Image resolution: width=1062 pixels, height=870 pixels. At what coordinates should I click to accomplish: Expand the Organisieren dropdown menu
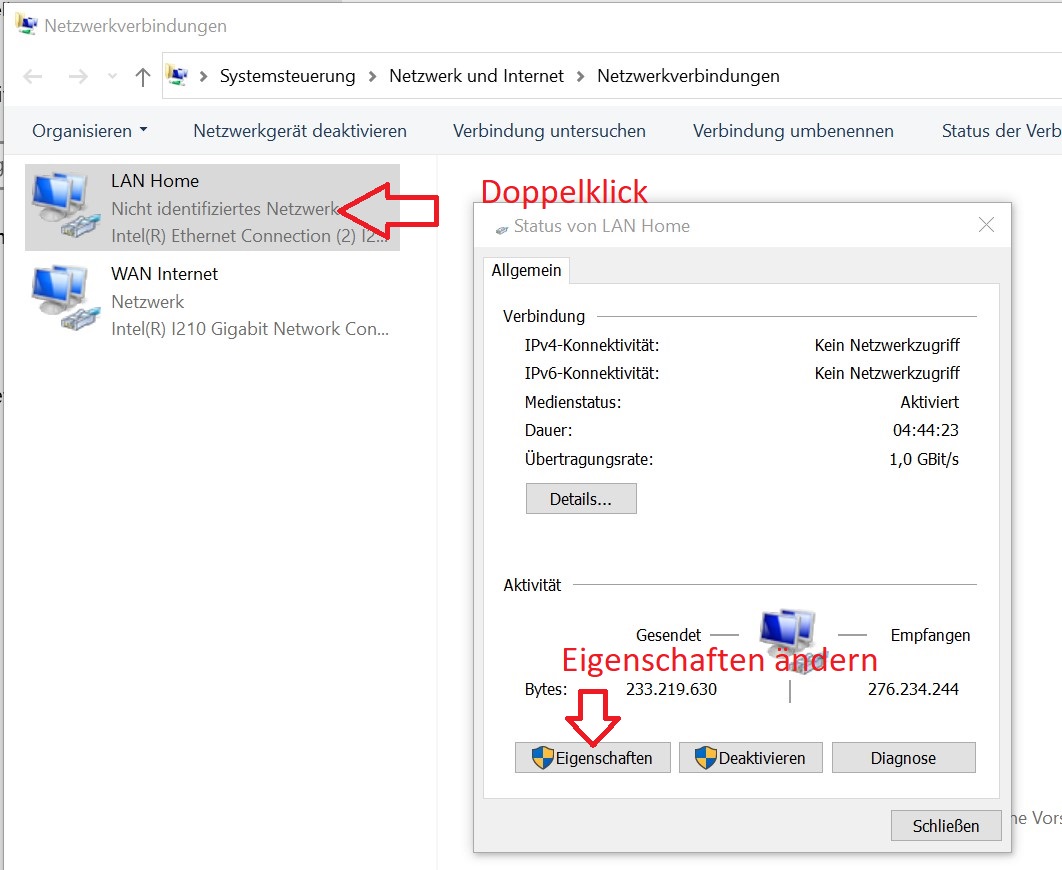[x=89, y=131]
